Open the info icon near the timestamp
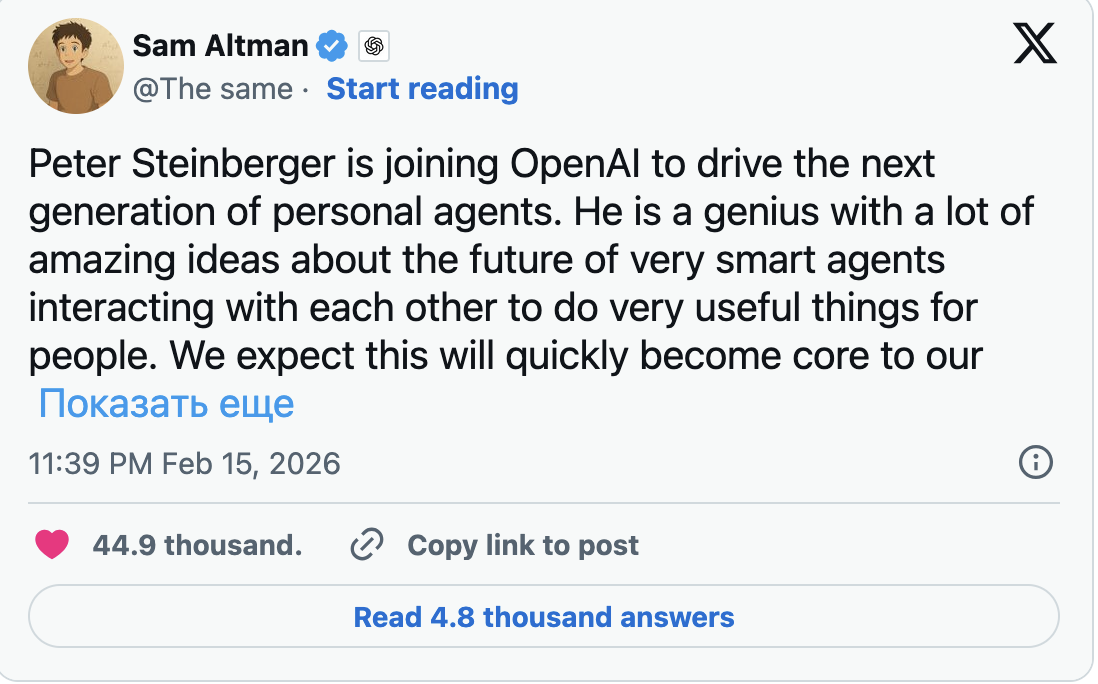 pyautogui.click(x=1036, y=463)
